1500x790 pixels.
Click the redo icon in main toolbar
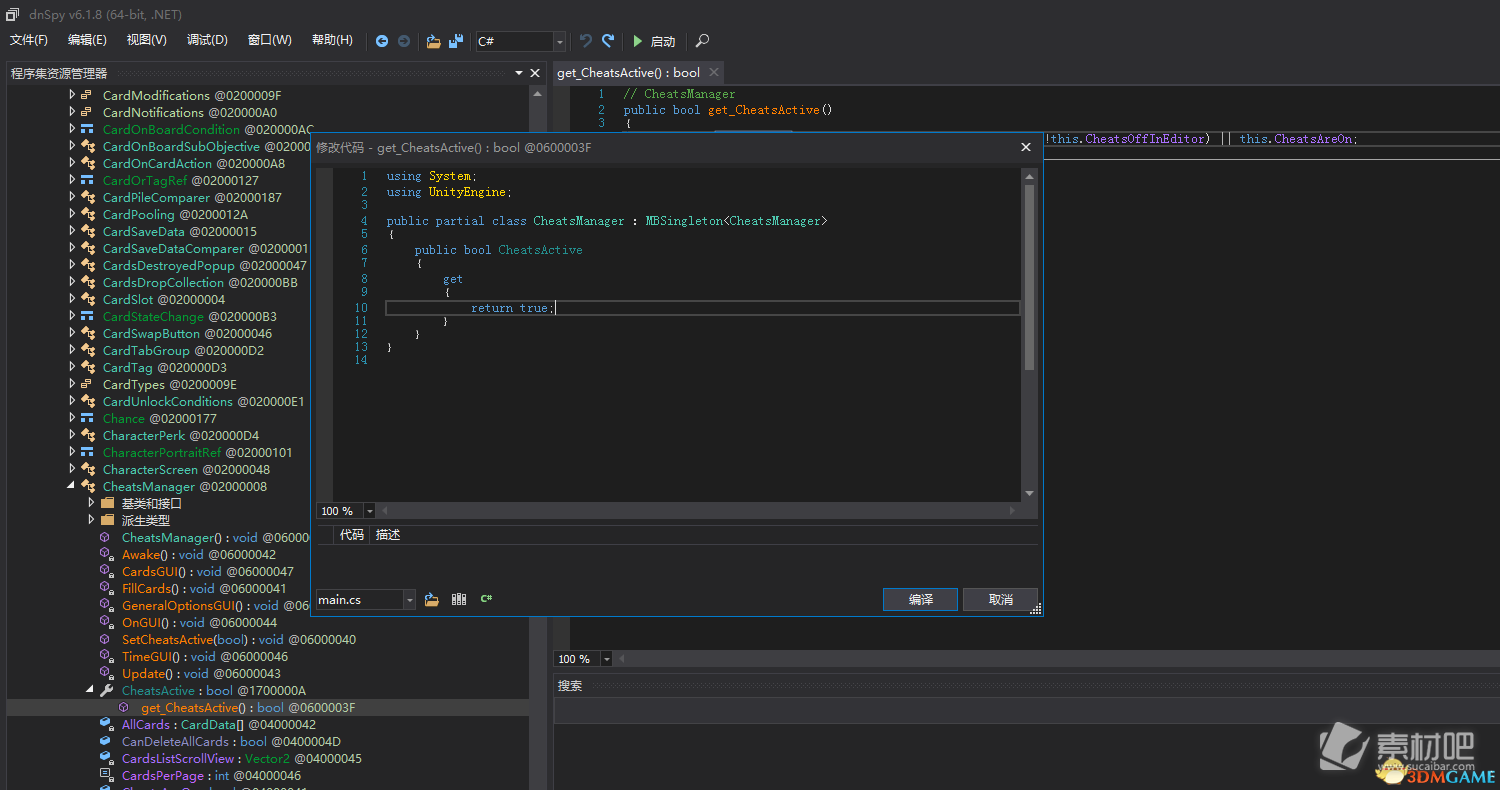click(x=608, y=41)
